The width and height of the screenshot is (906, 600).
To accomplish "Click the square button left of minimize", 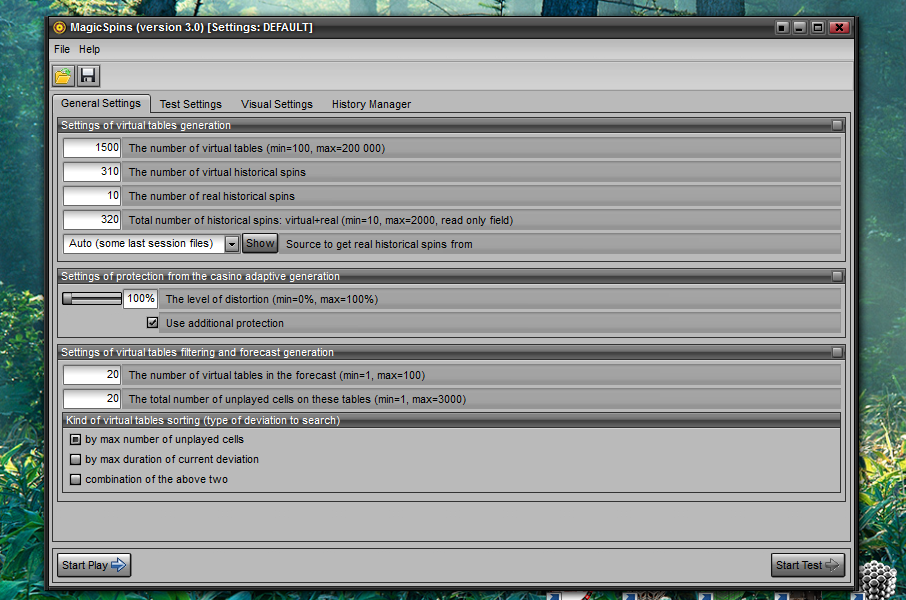I will click(x=782, y=27).
